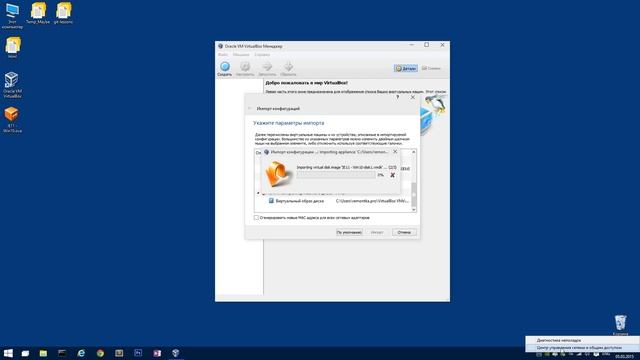
Task: Click the appliance settings list scroll up arrow
Action: click(413, 152)
